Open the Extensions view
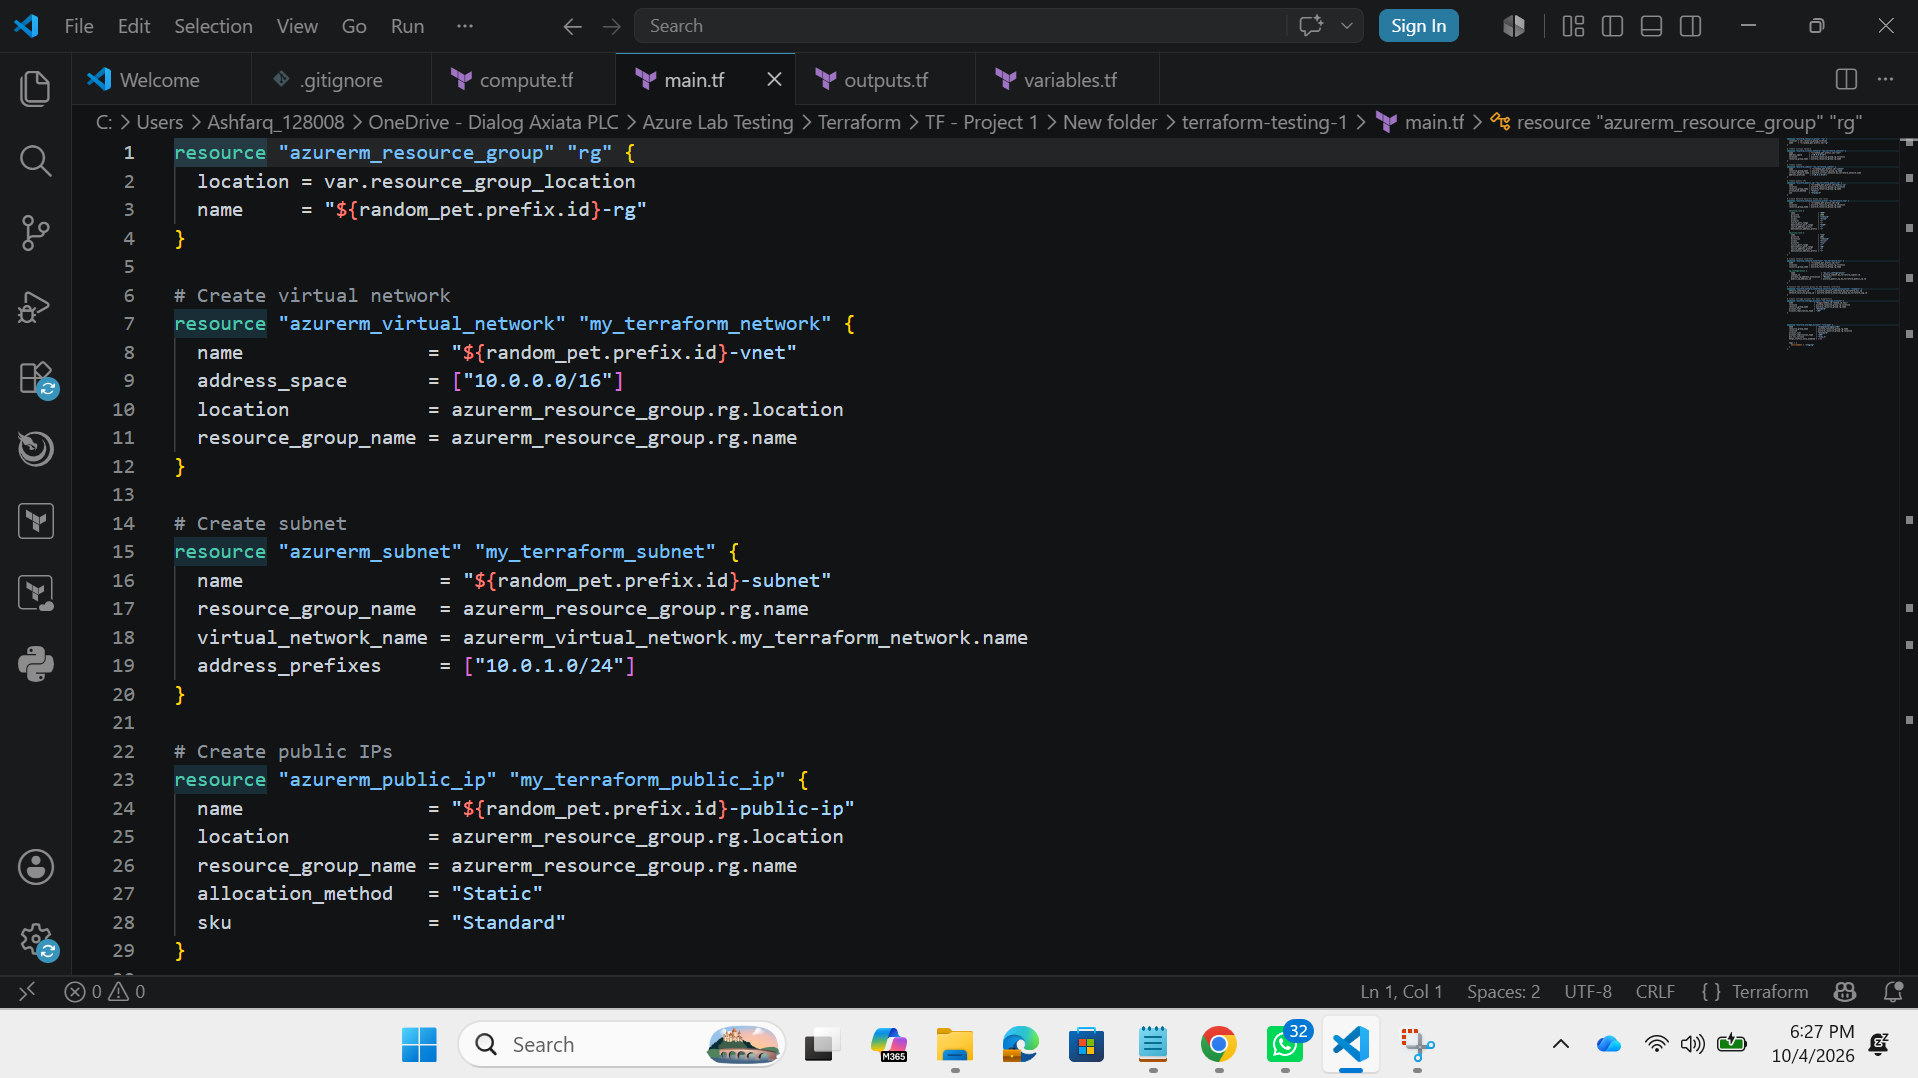This screenshot has height=1078, width=1918. tap(36, 378)
